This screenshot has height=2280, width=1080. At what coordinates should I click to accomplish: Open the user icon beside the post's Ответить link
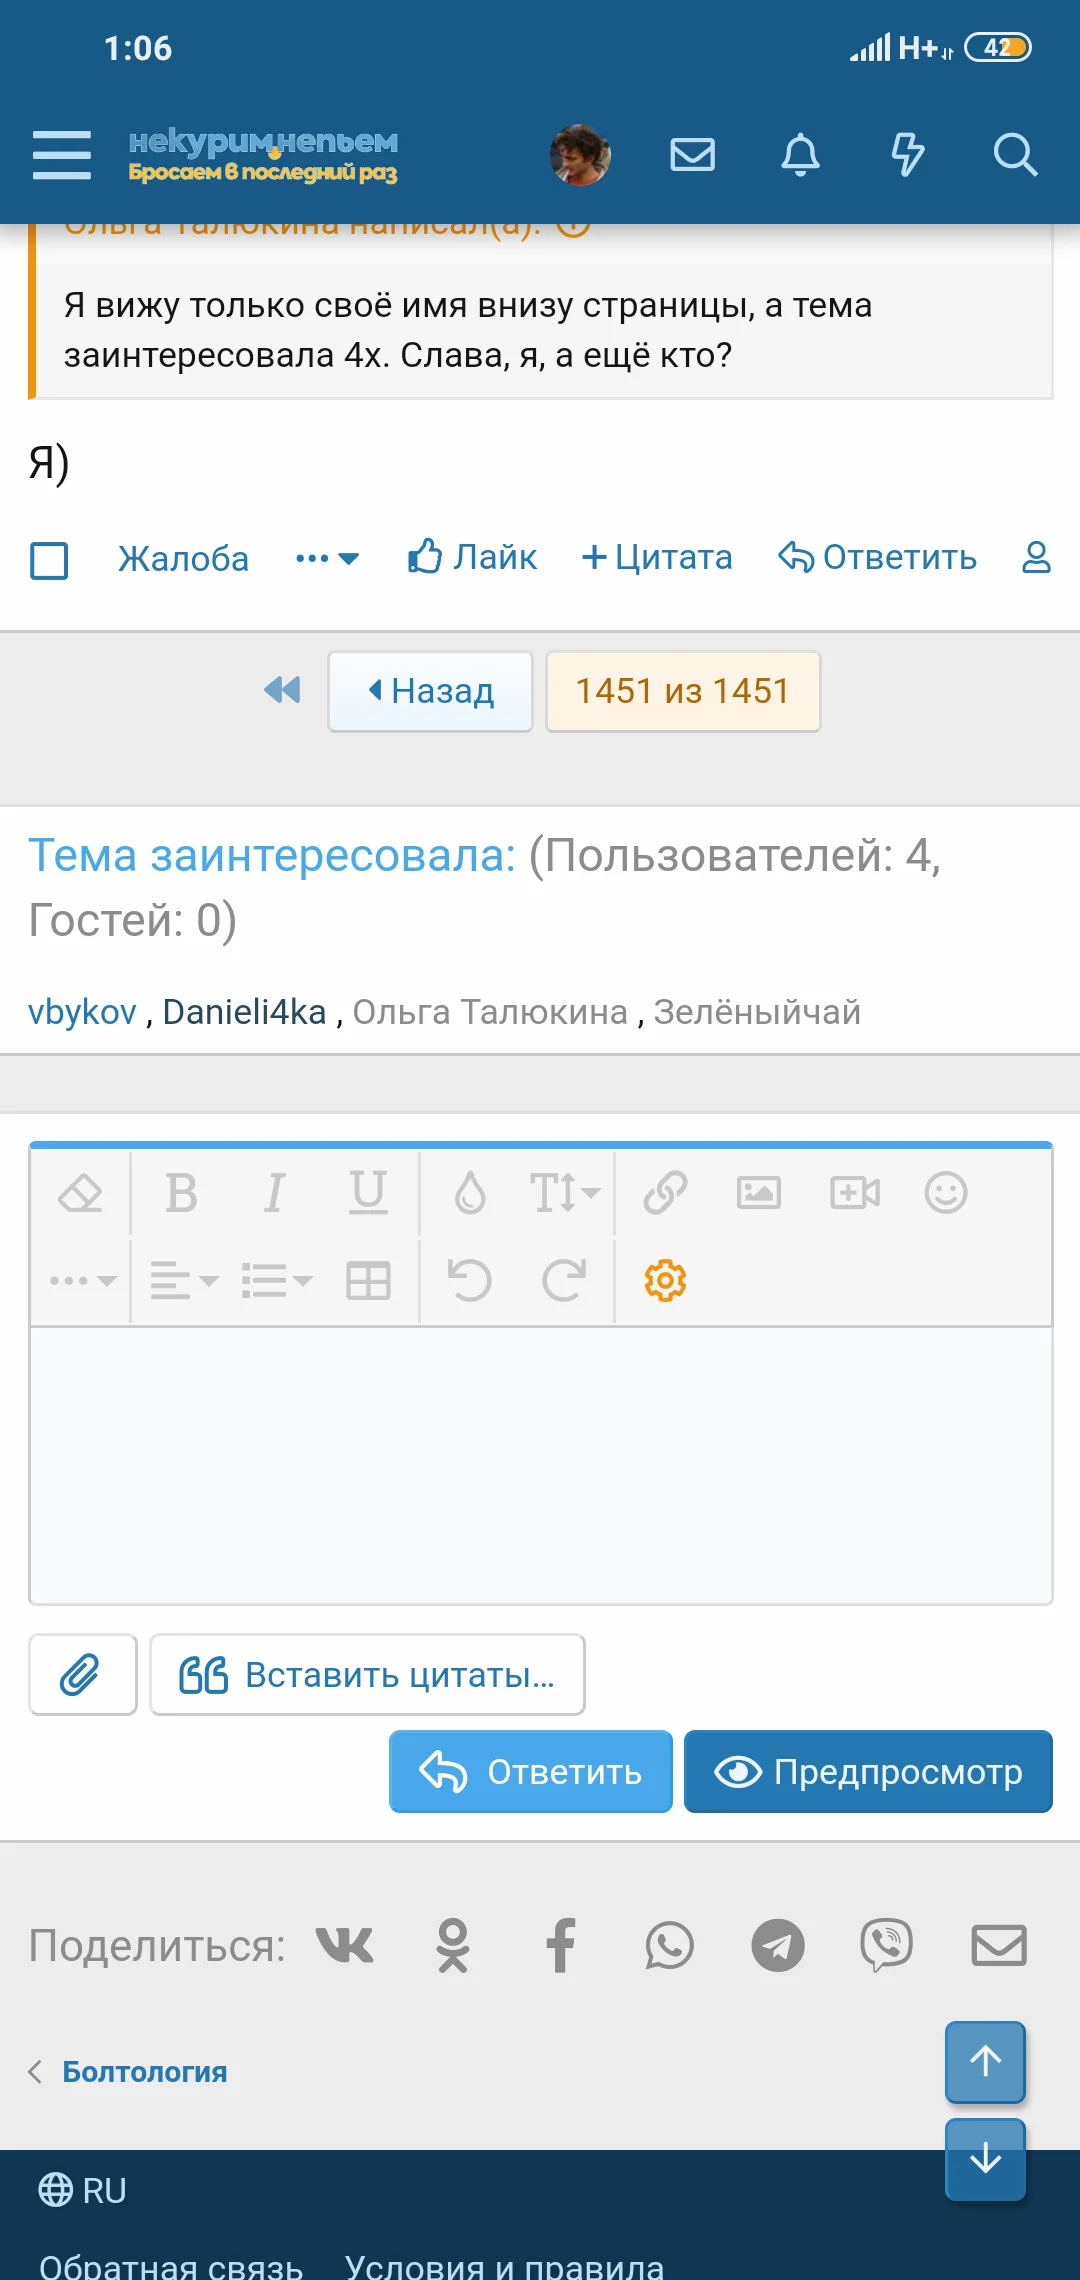click(1036, 557)
